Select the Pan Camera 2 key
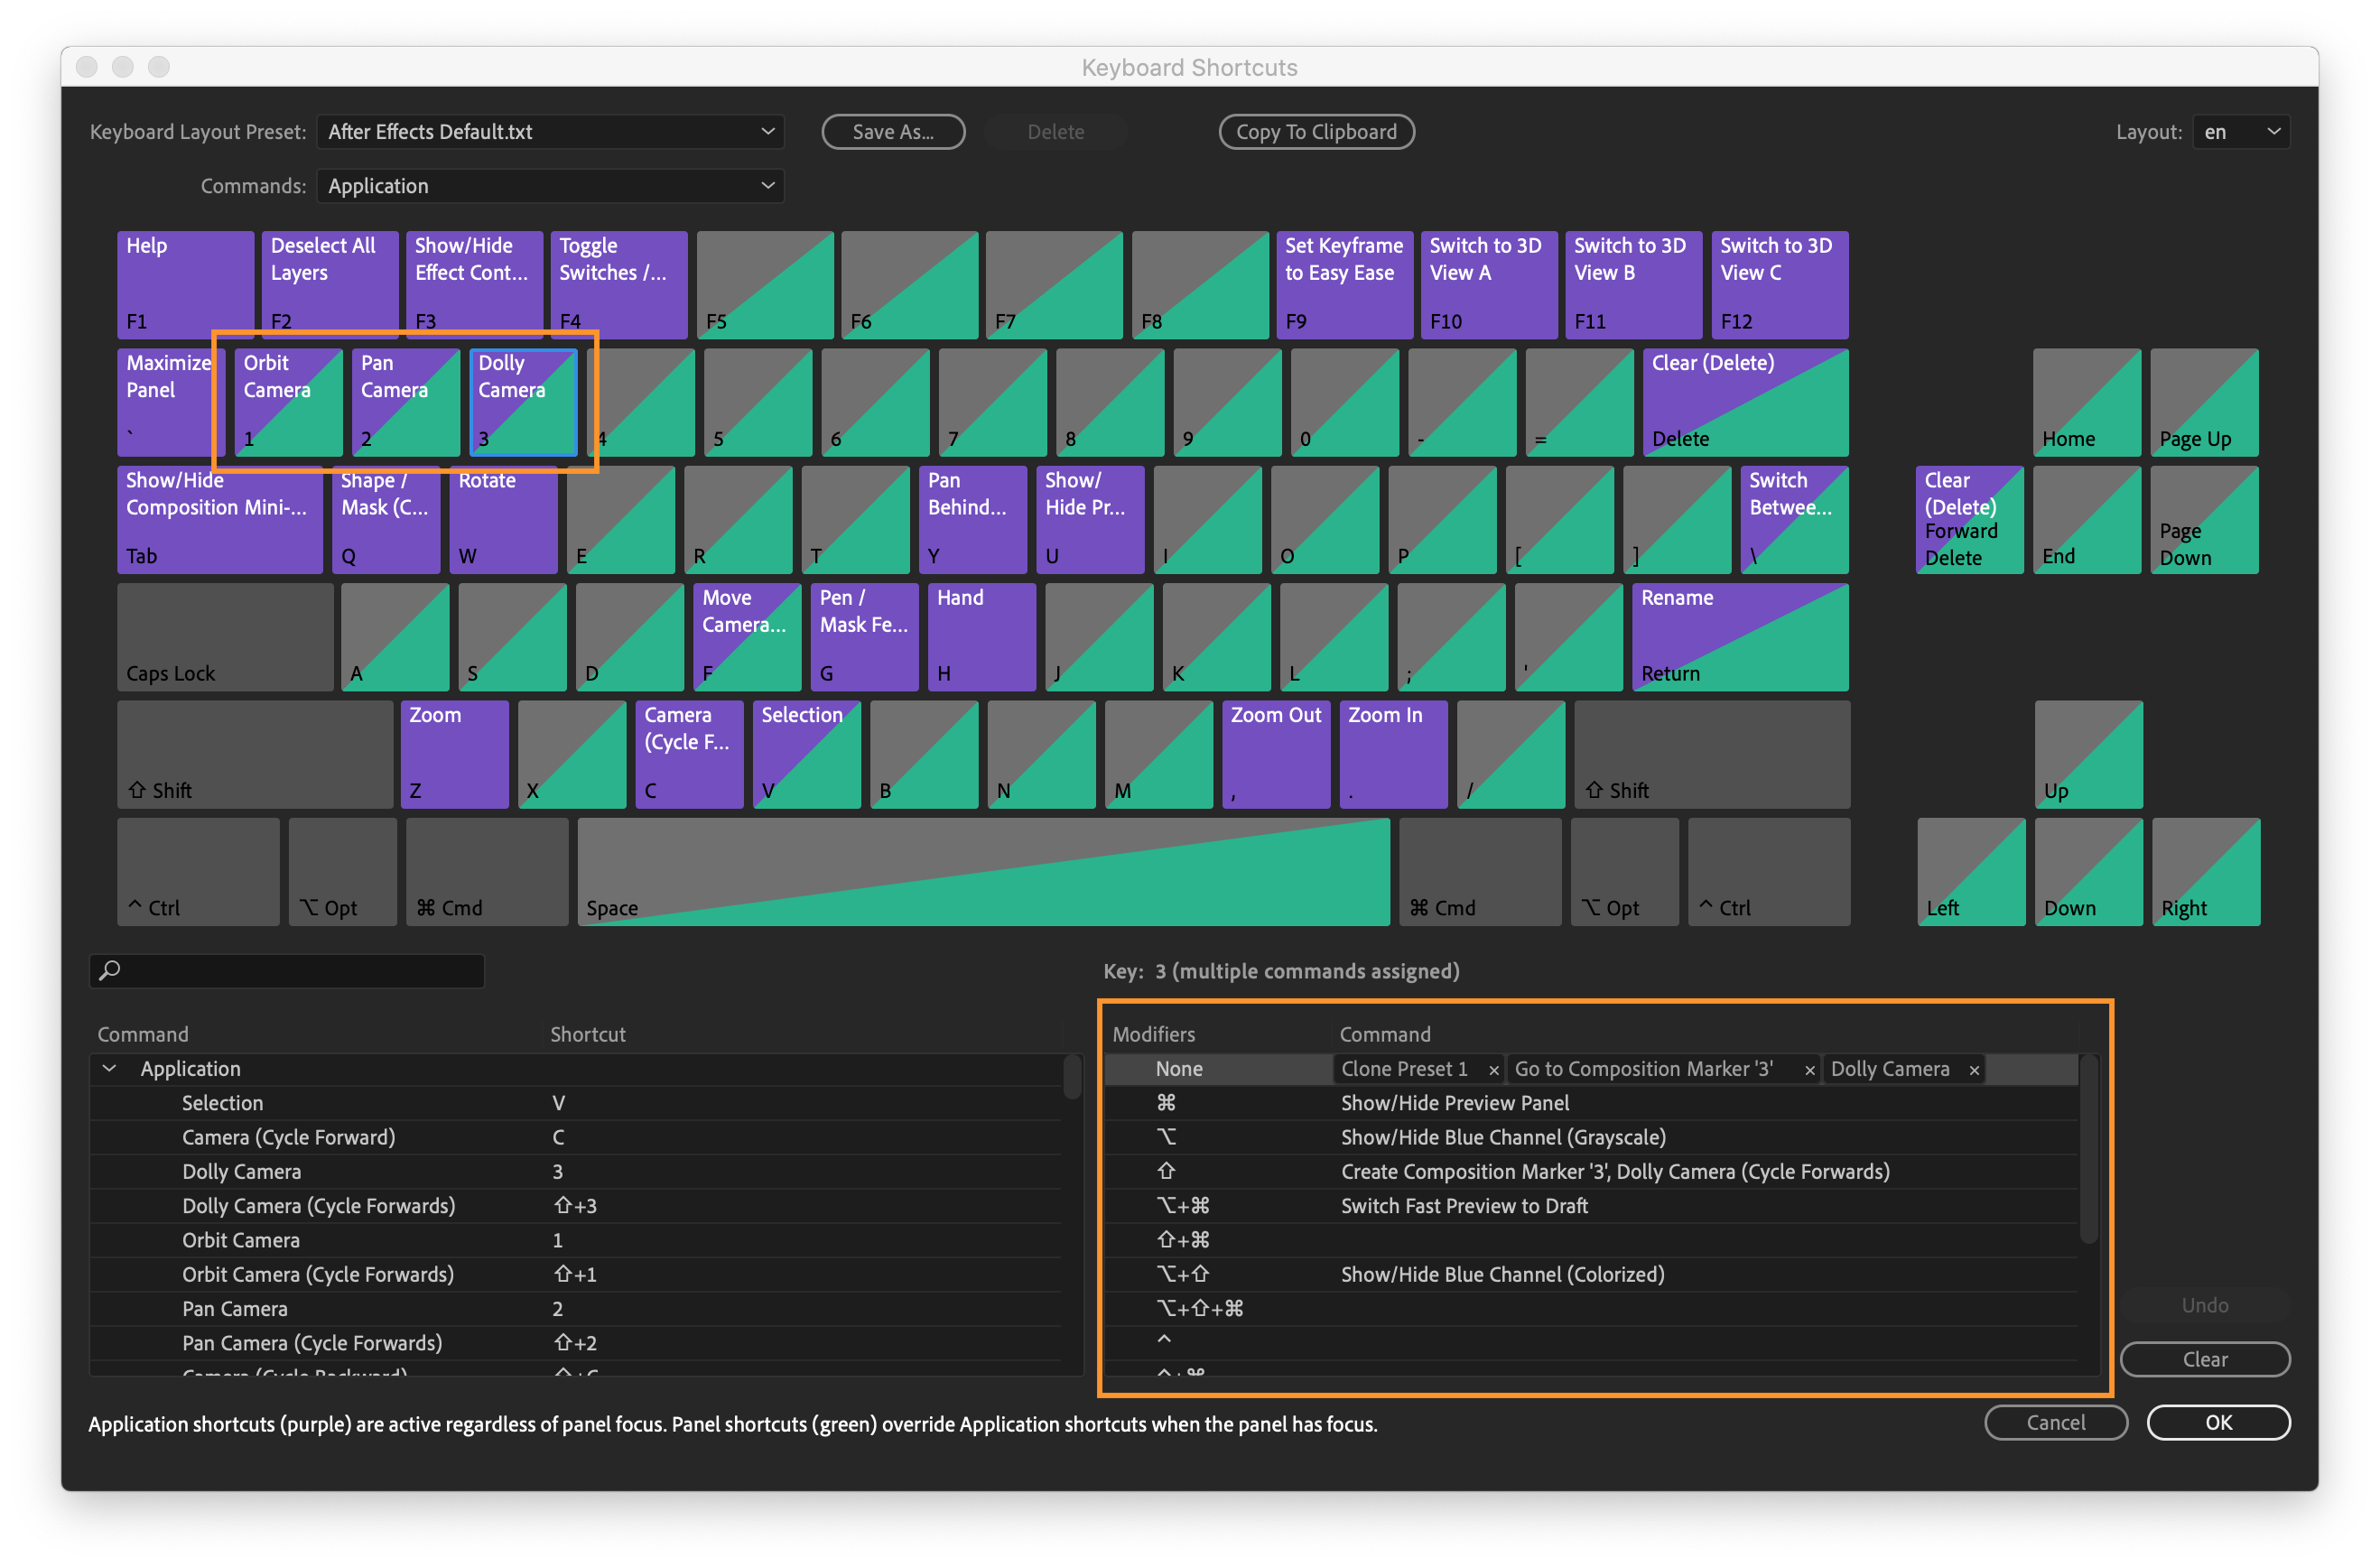Screen dimensions: 2380x1567 coord(405,402)
